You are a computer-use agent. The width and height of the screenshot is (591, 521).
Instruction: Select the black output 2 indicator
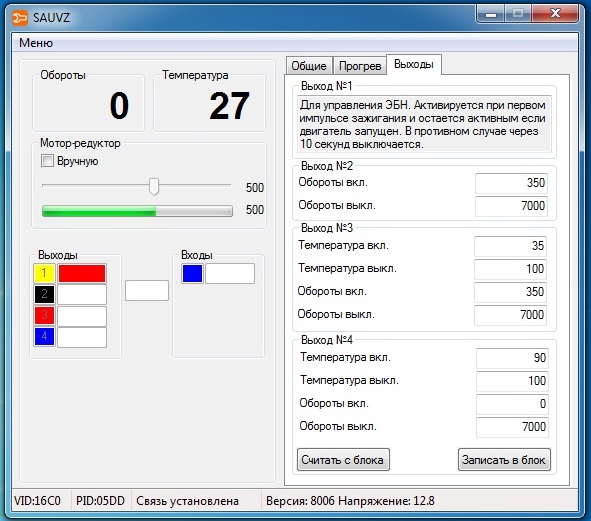coord(44,294)
